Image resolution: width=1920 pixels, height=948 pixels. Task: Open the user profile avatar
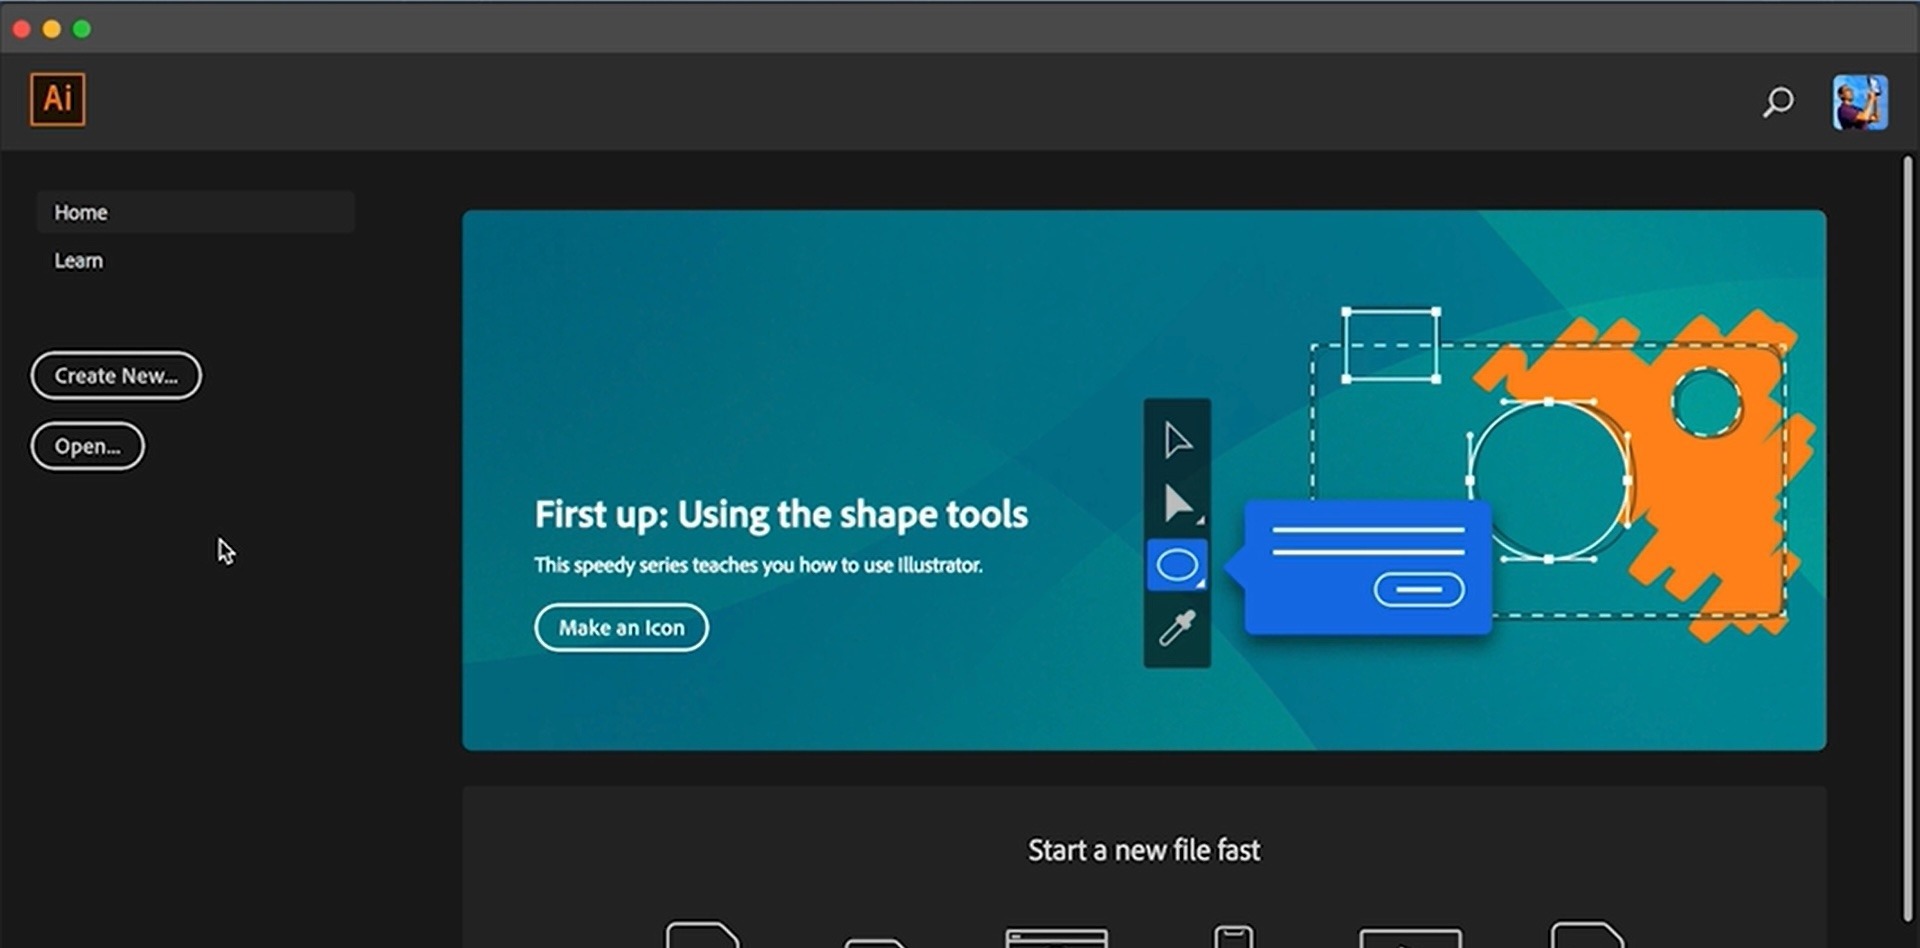pos(1859,102)
